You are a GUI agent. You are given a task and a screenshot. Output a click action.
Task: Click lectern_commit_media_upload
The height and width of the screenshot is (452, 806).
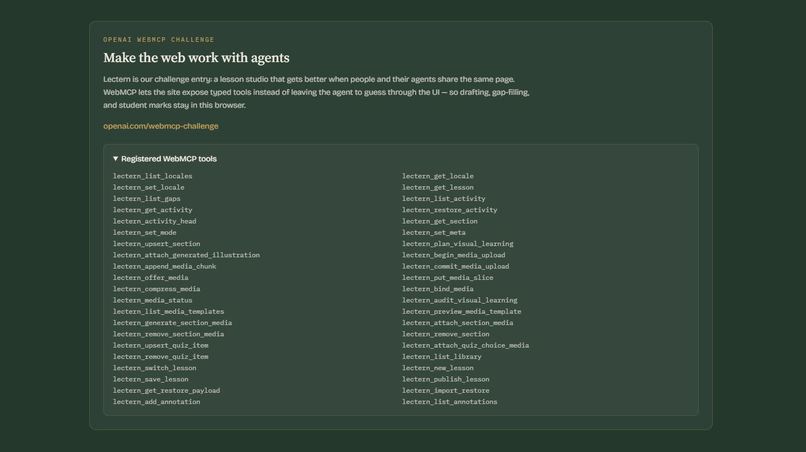(x=456, y=266)
